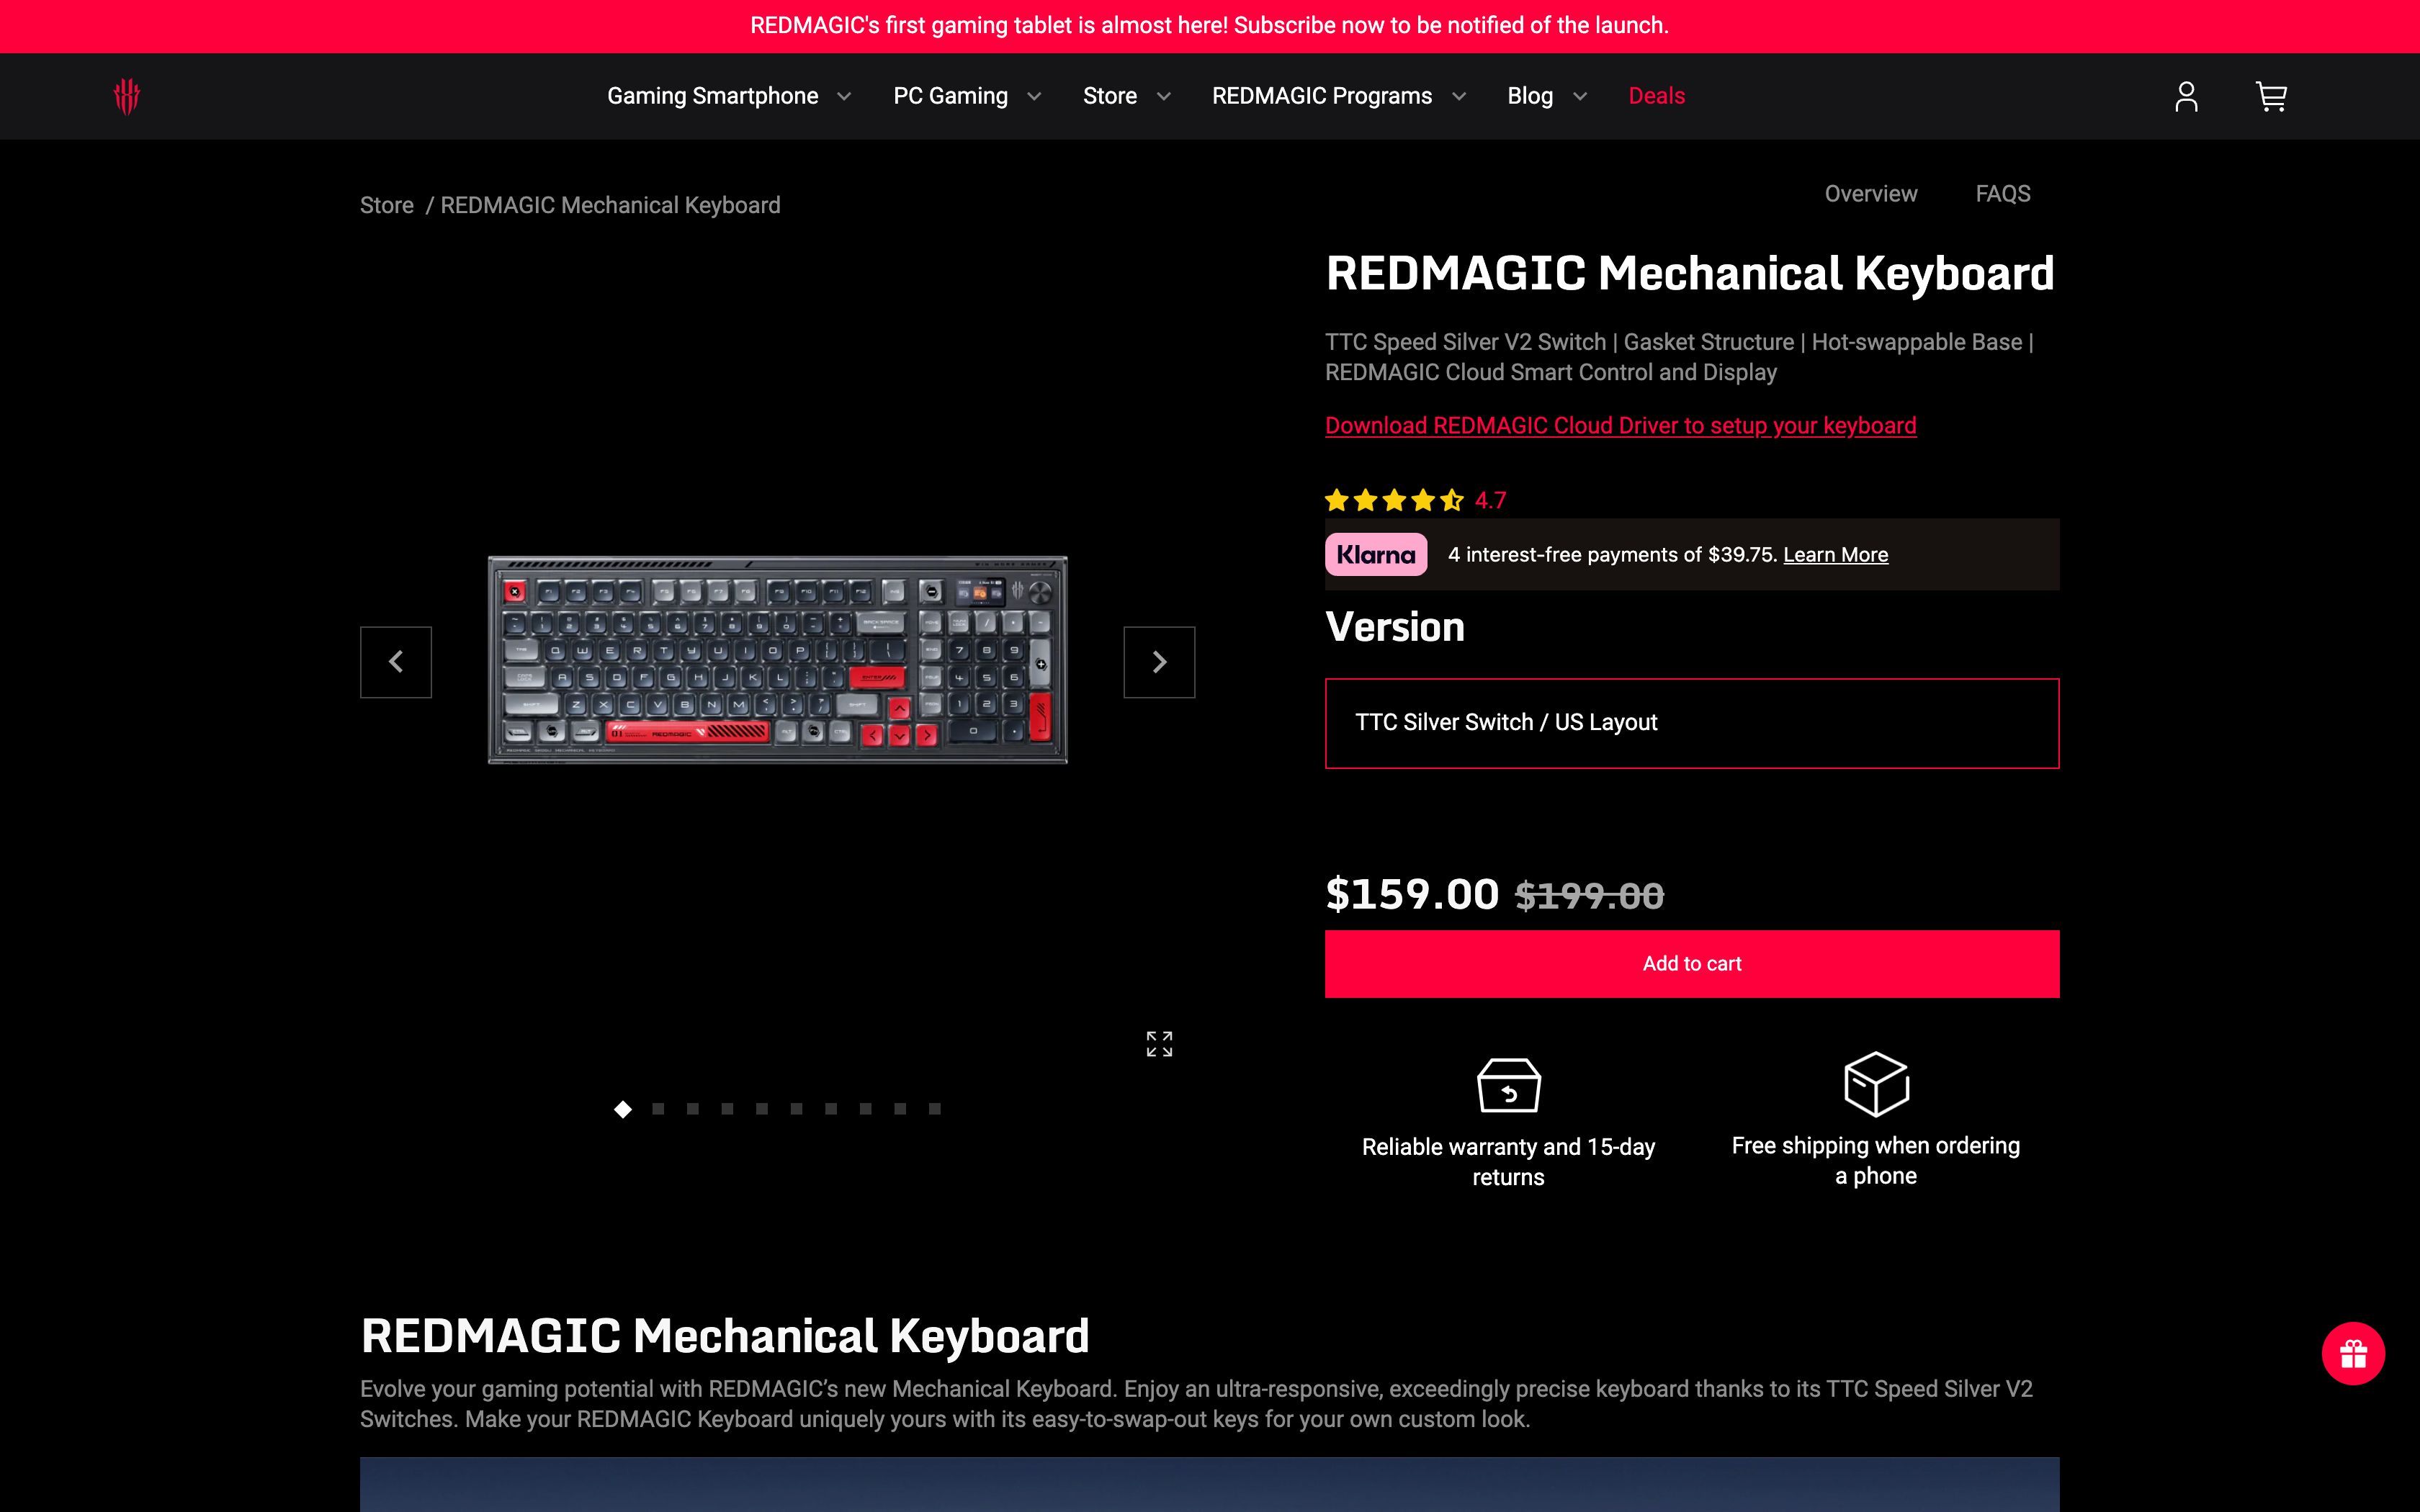Switch to the FAQS tab
This screenshot has height=1512, width=2420.
click(x=2003, y=193)
